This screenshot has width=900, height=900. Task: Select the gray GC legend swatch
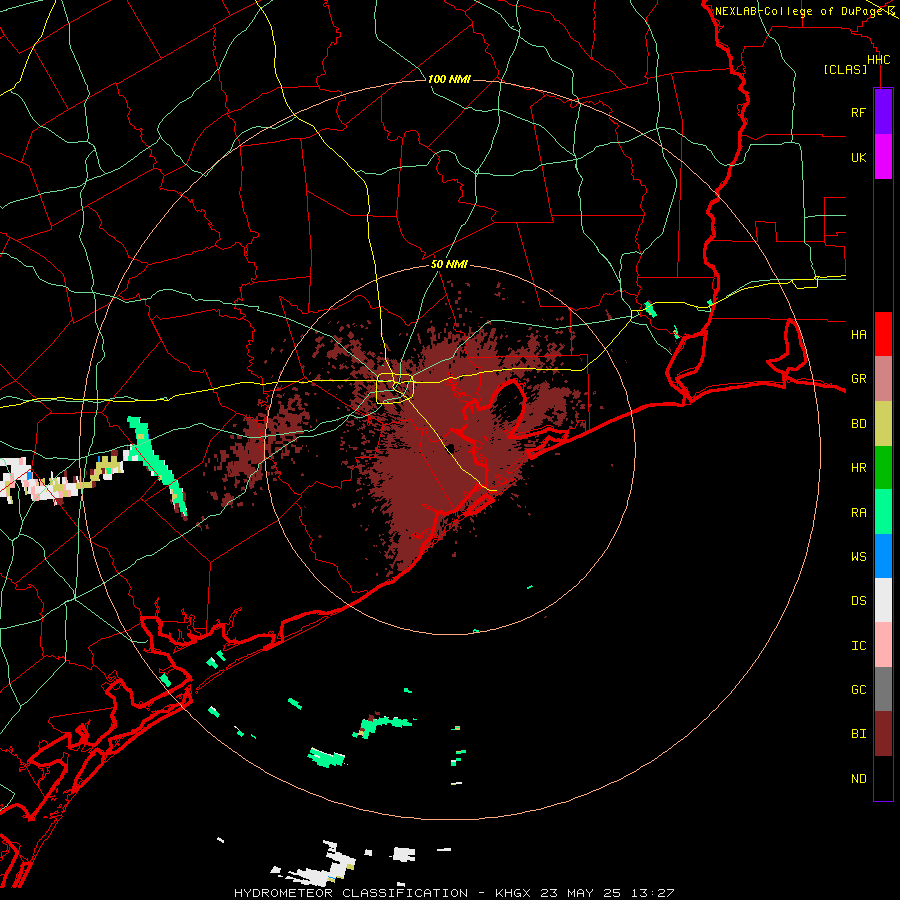(x=883, y=689)
